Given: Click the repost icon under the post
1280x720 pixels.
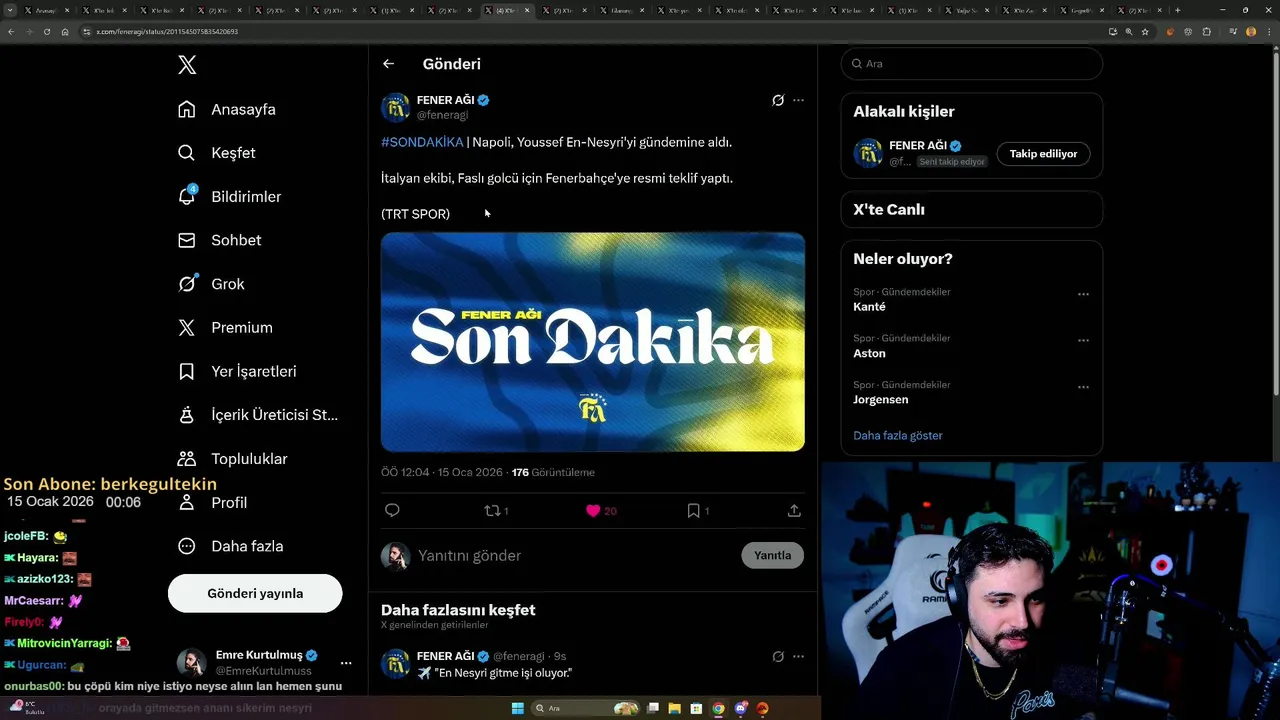Looking at the screenshot, I should [x=492, y=510].
